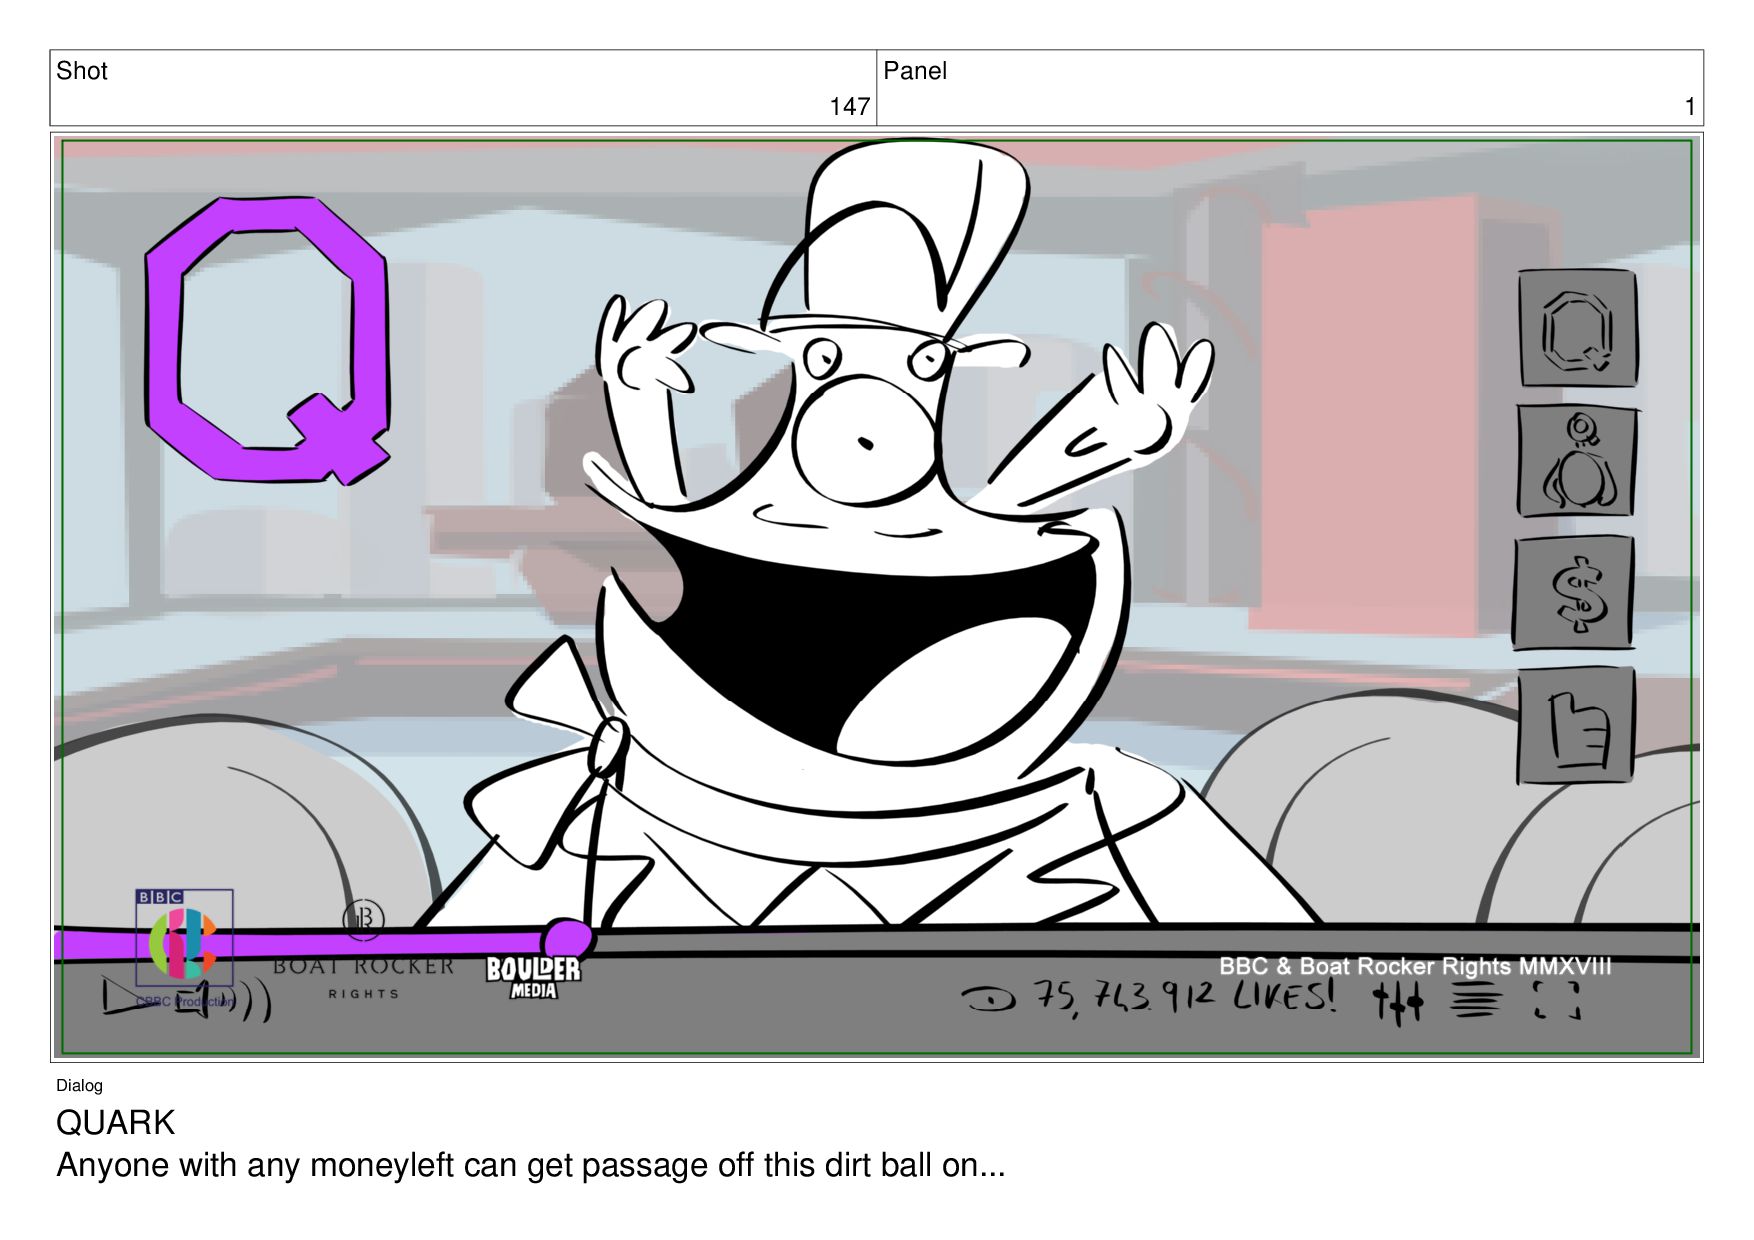Click the storyboard panel drawing of Quark
Screen dimensions: 1754x1240
877,597
